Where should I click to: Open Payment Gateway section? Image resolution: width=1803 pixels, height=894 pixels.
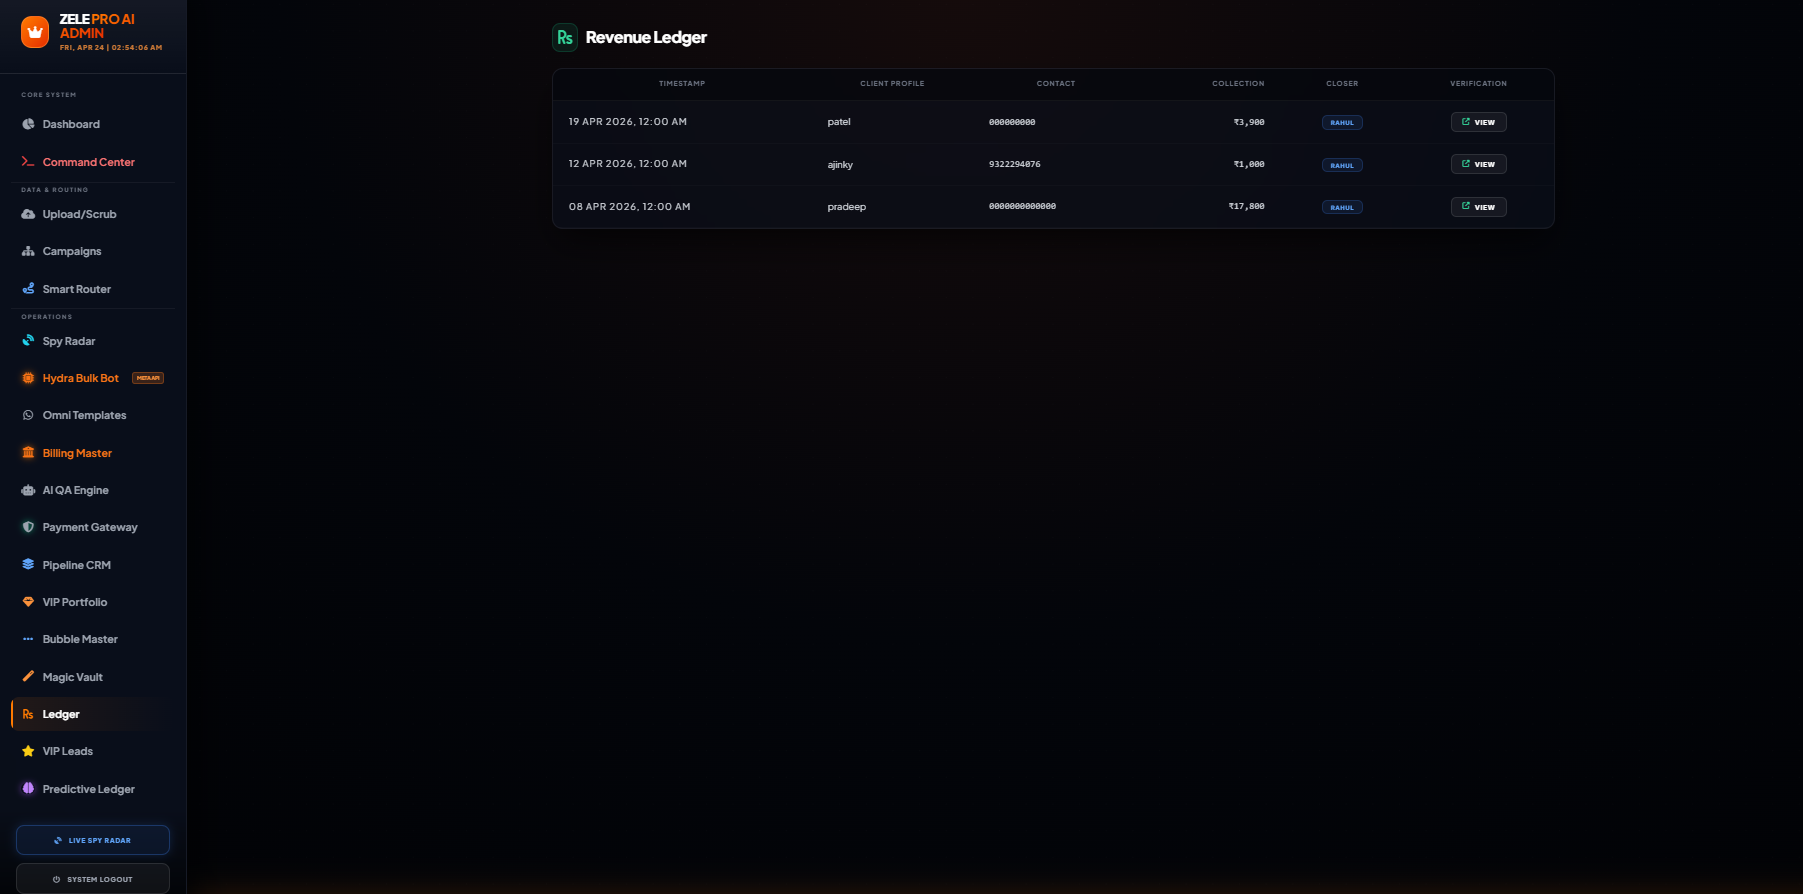pyautogui.click(x=93, y=527)
